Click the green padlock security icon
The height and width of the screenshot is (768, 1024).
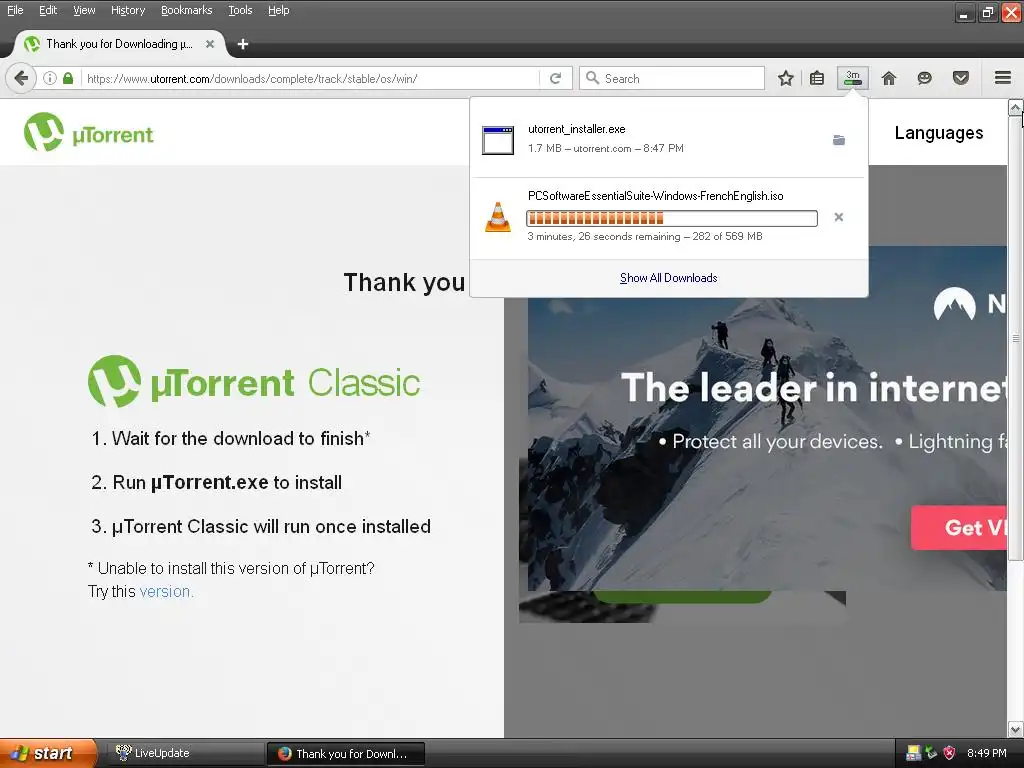pyautogui.click(x=68, y=78)
